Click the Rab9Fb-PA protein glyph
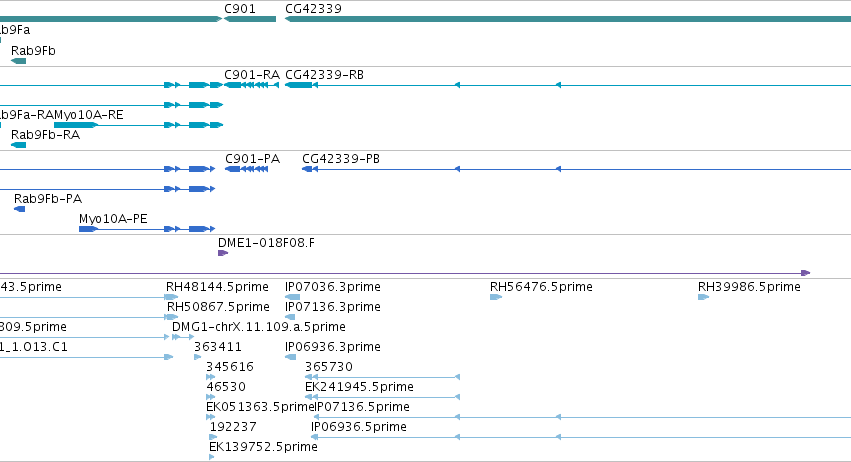 tap(20, 209)
